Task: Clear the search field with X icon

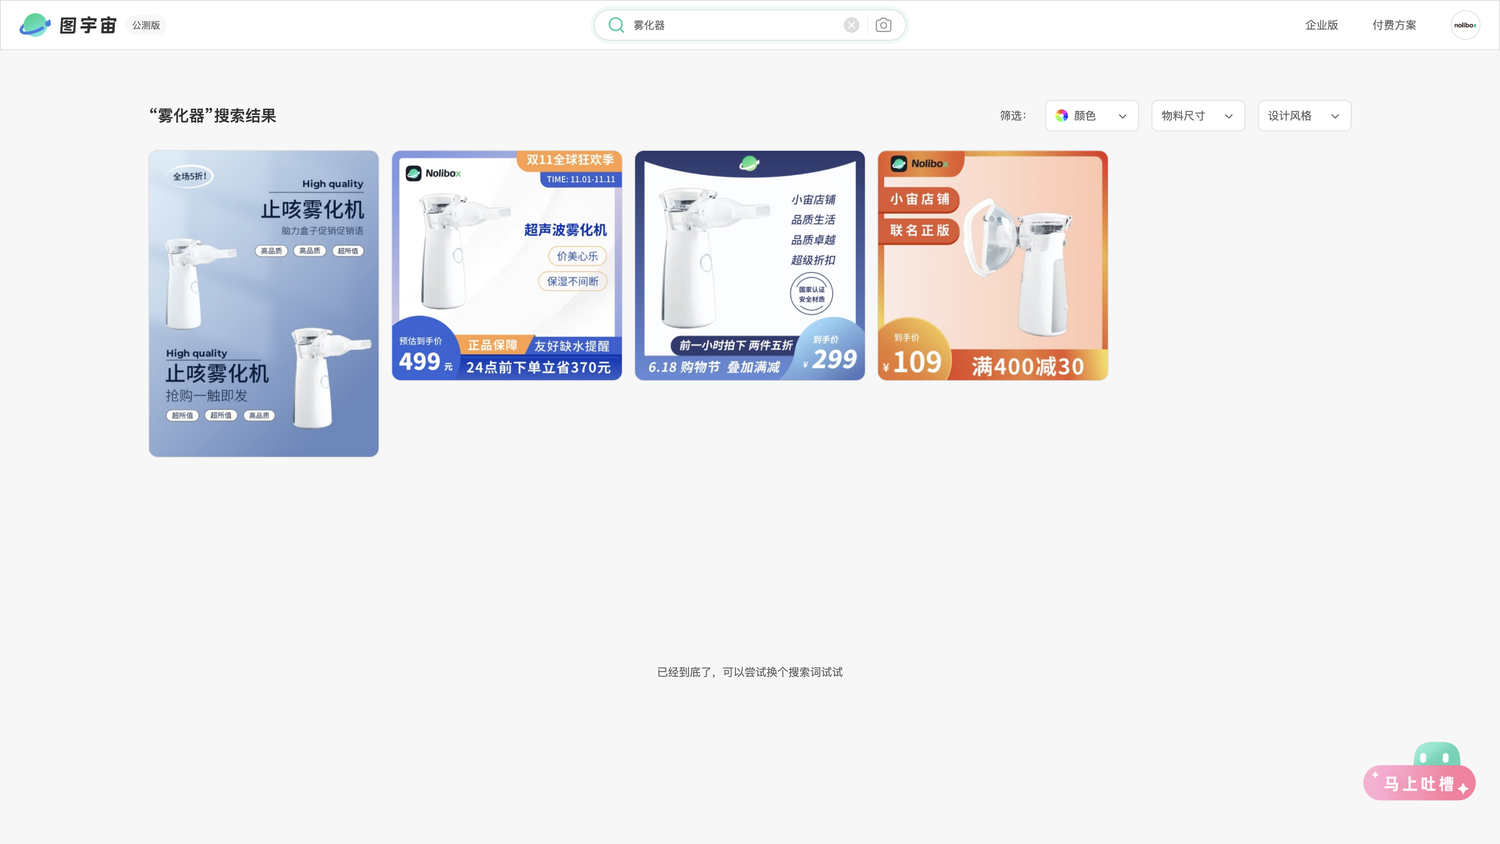Action: [851, 25]
